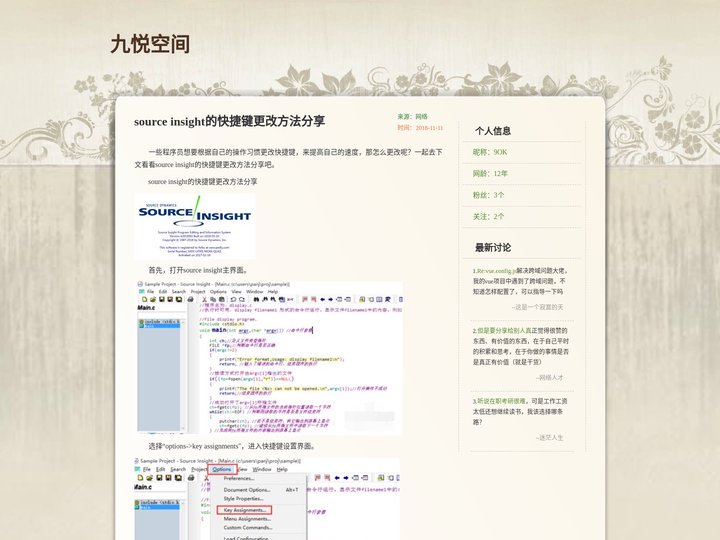Click Menu Assignments entry in dropdown screenshot
This screenshot has width=720, height=540.
point(247,518)
